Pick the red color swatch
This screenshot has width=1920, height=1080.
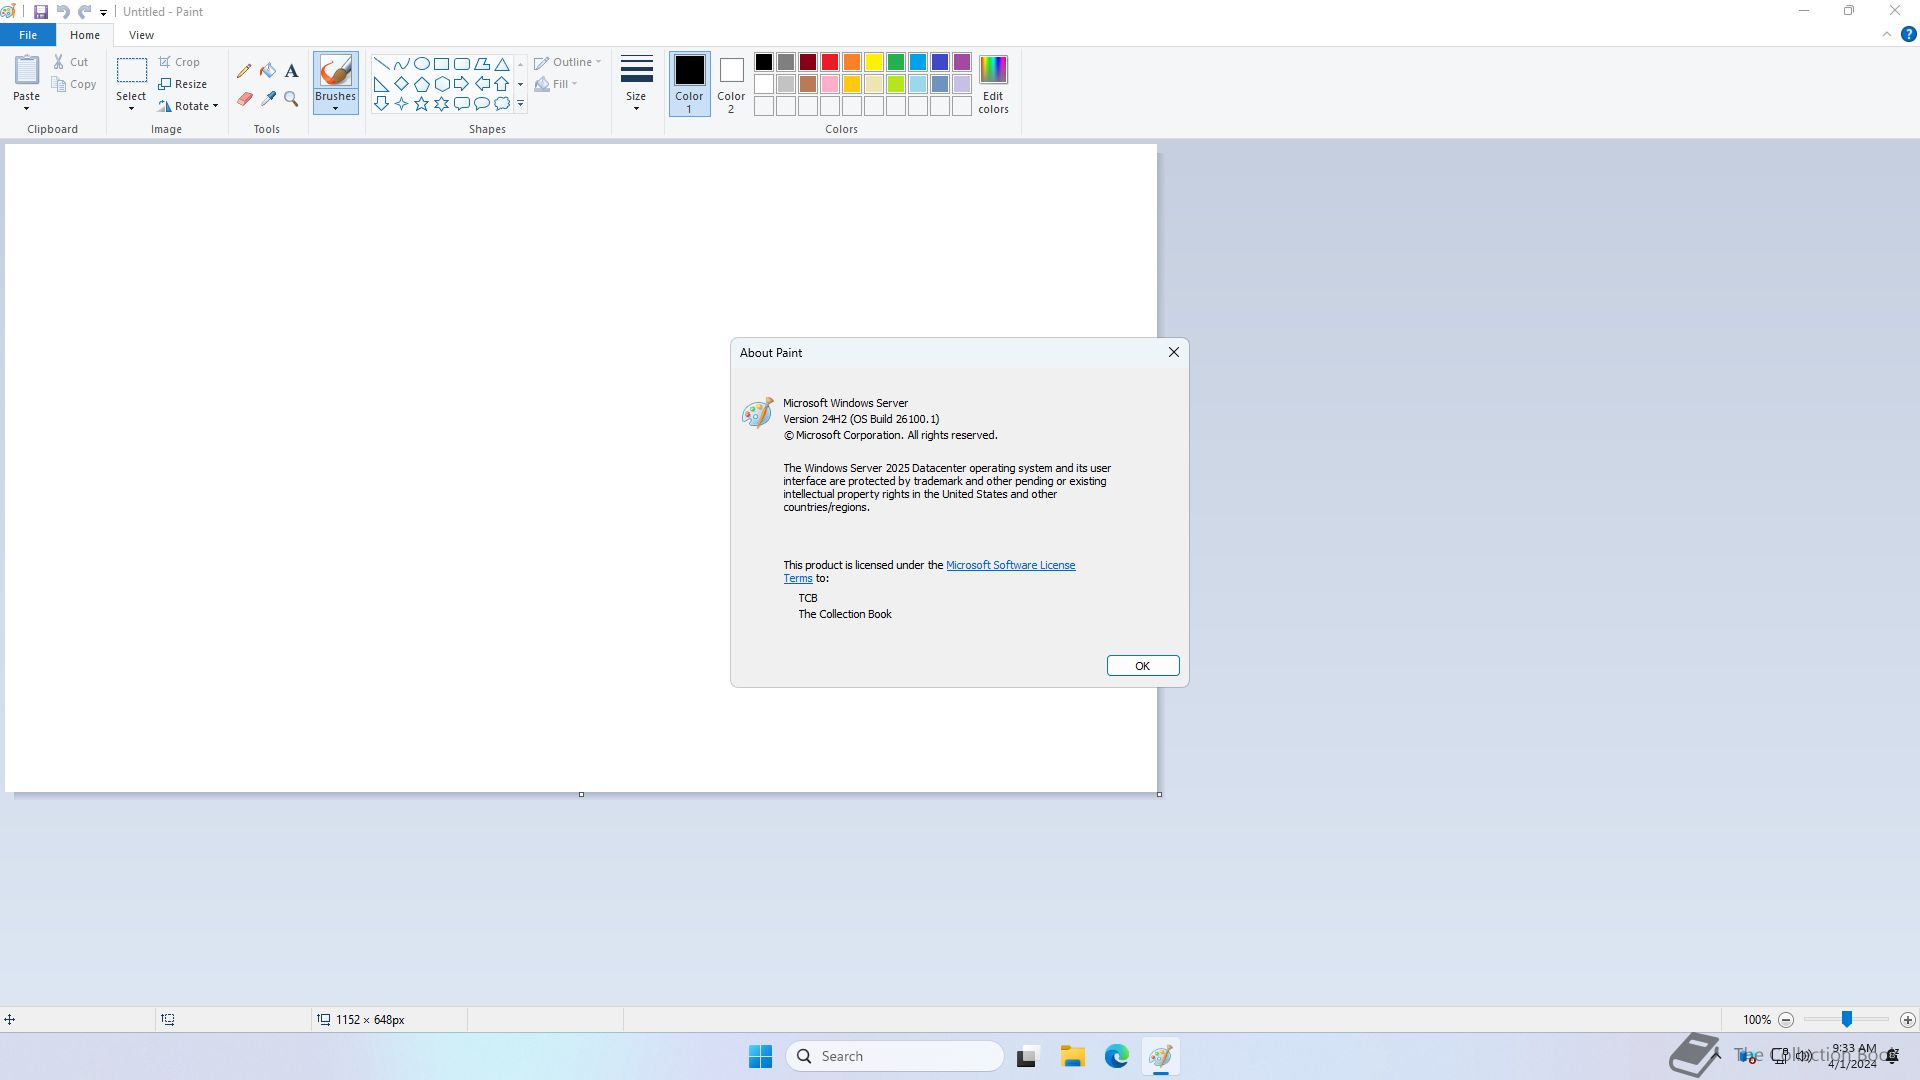pyautogui.click(x=829, y=62)
